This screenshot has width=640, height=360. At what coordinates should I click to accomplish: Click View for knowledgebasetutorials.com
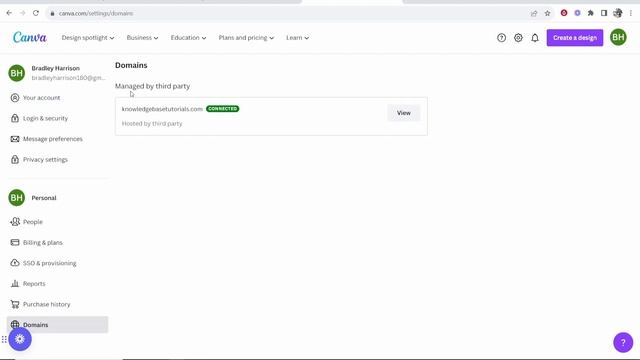(x=404, y=113)
